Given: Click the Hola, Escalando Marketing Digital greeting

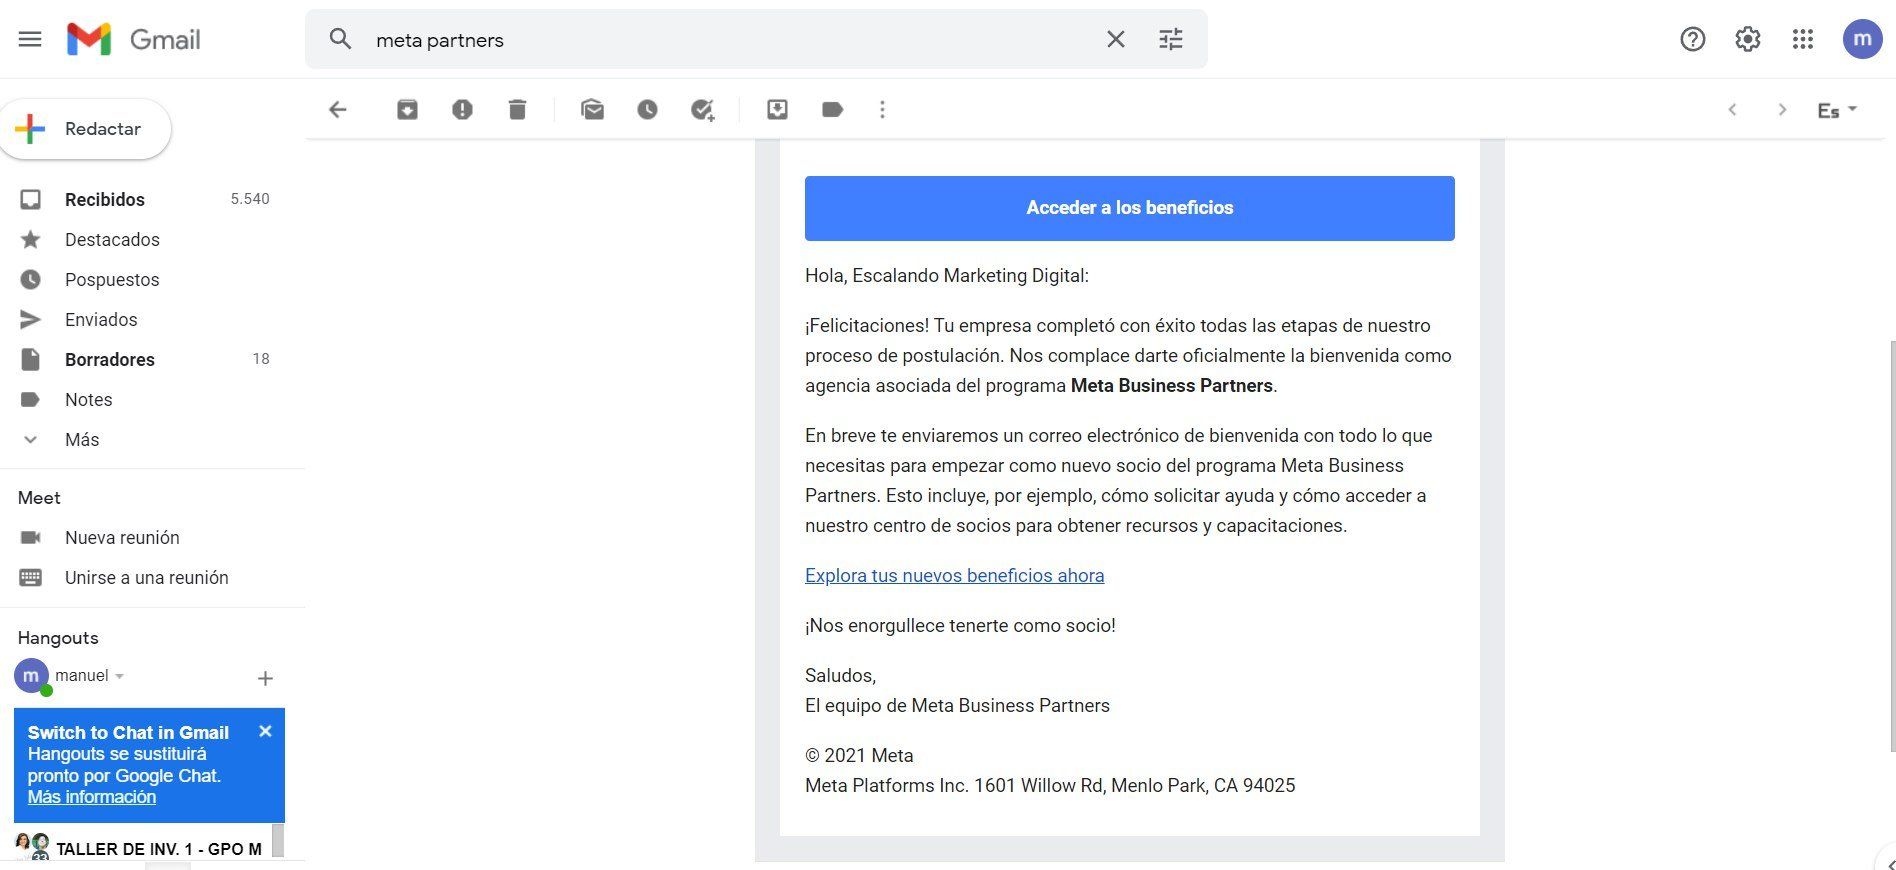Looking at the screenshot, I should (x=947, y=276).
